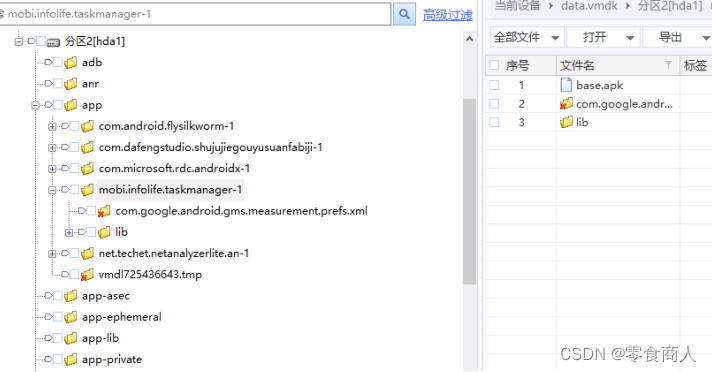
Task: Click the 标签 column header
Action: tap(695, 65)
